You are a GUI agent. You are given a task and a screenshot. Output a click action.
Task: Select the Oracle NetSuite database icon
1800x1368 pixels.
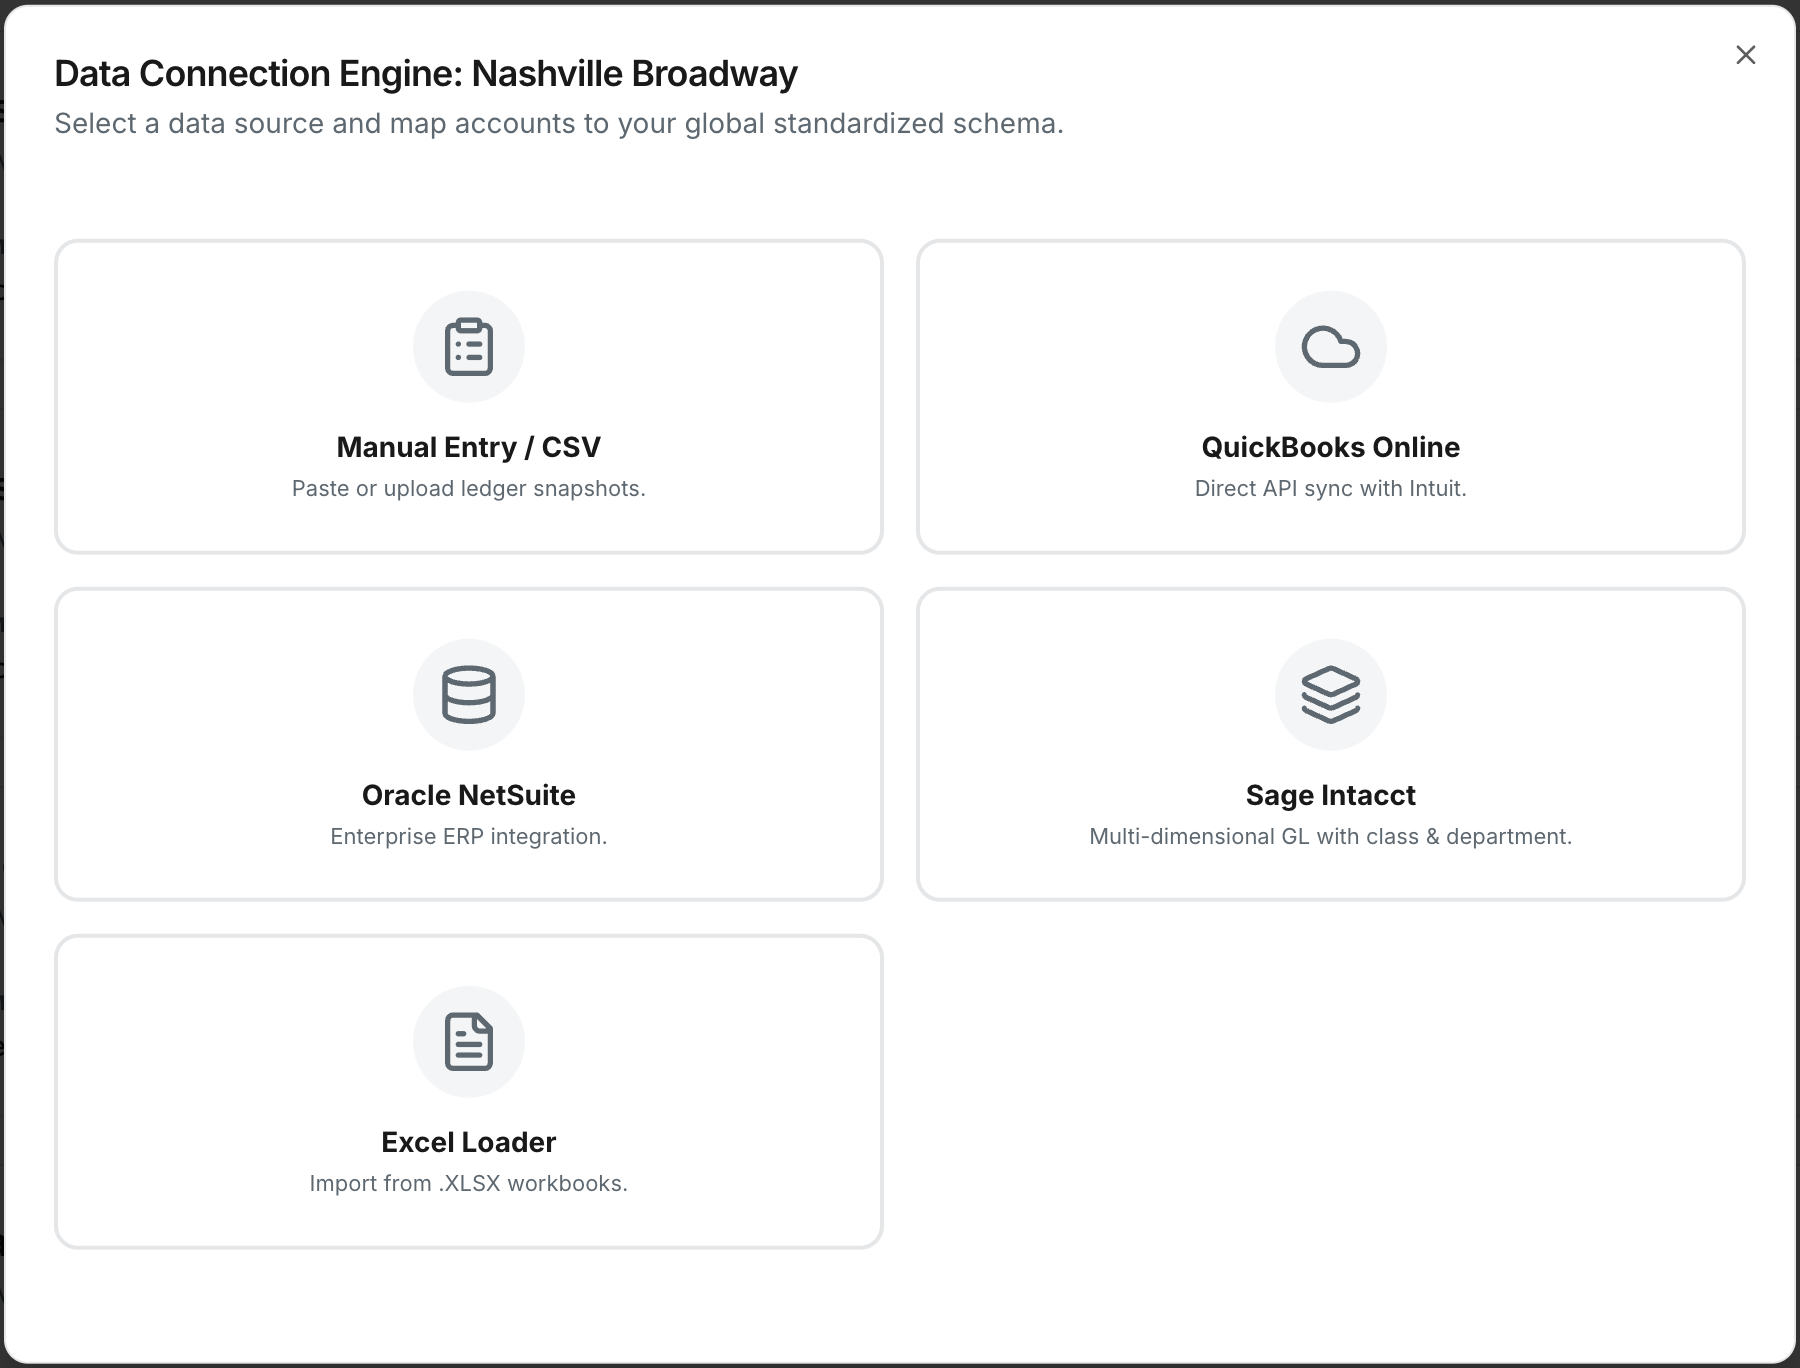click(468, 694)
